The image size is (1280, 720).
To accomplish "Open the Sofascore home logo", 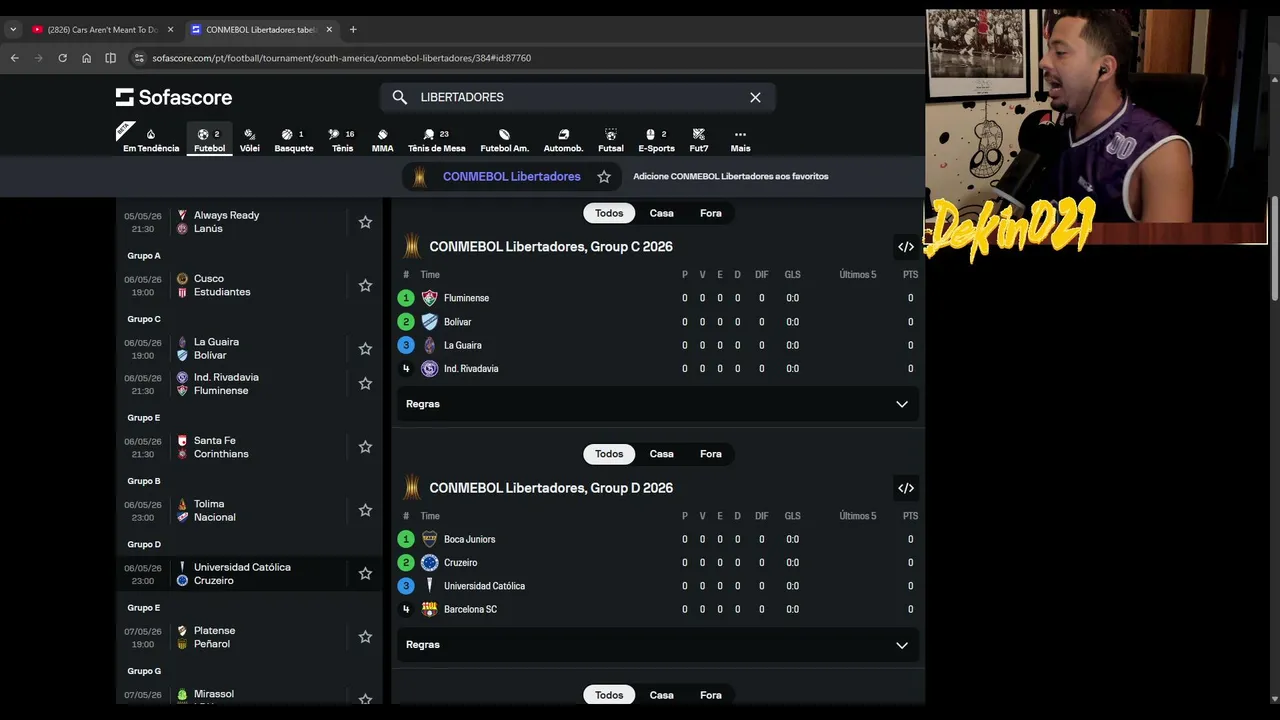I will 174,97.
